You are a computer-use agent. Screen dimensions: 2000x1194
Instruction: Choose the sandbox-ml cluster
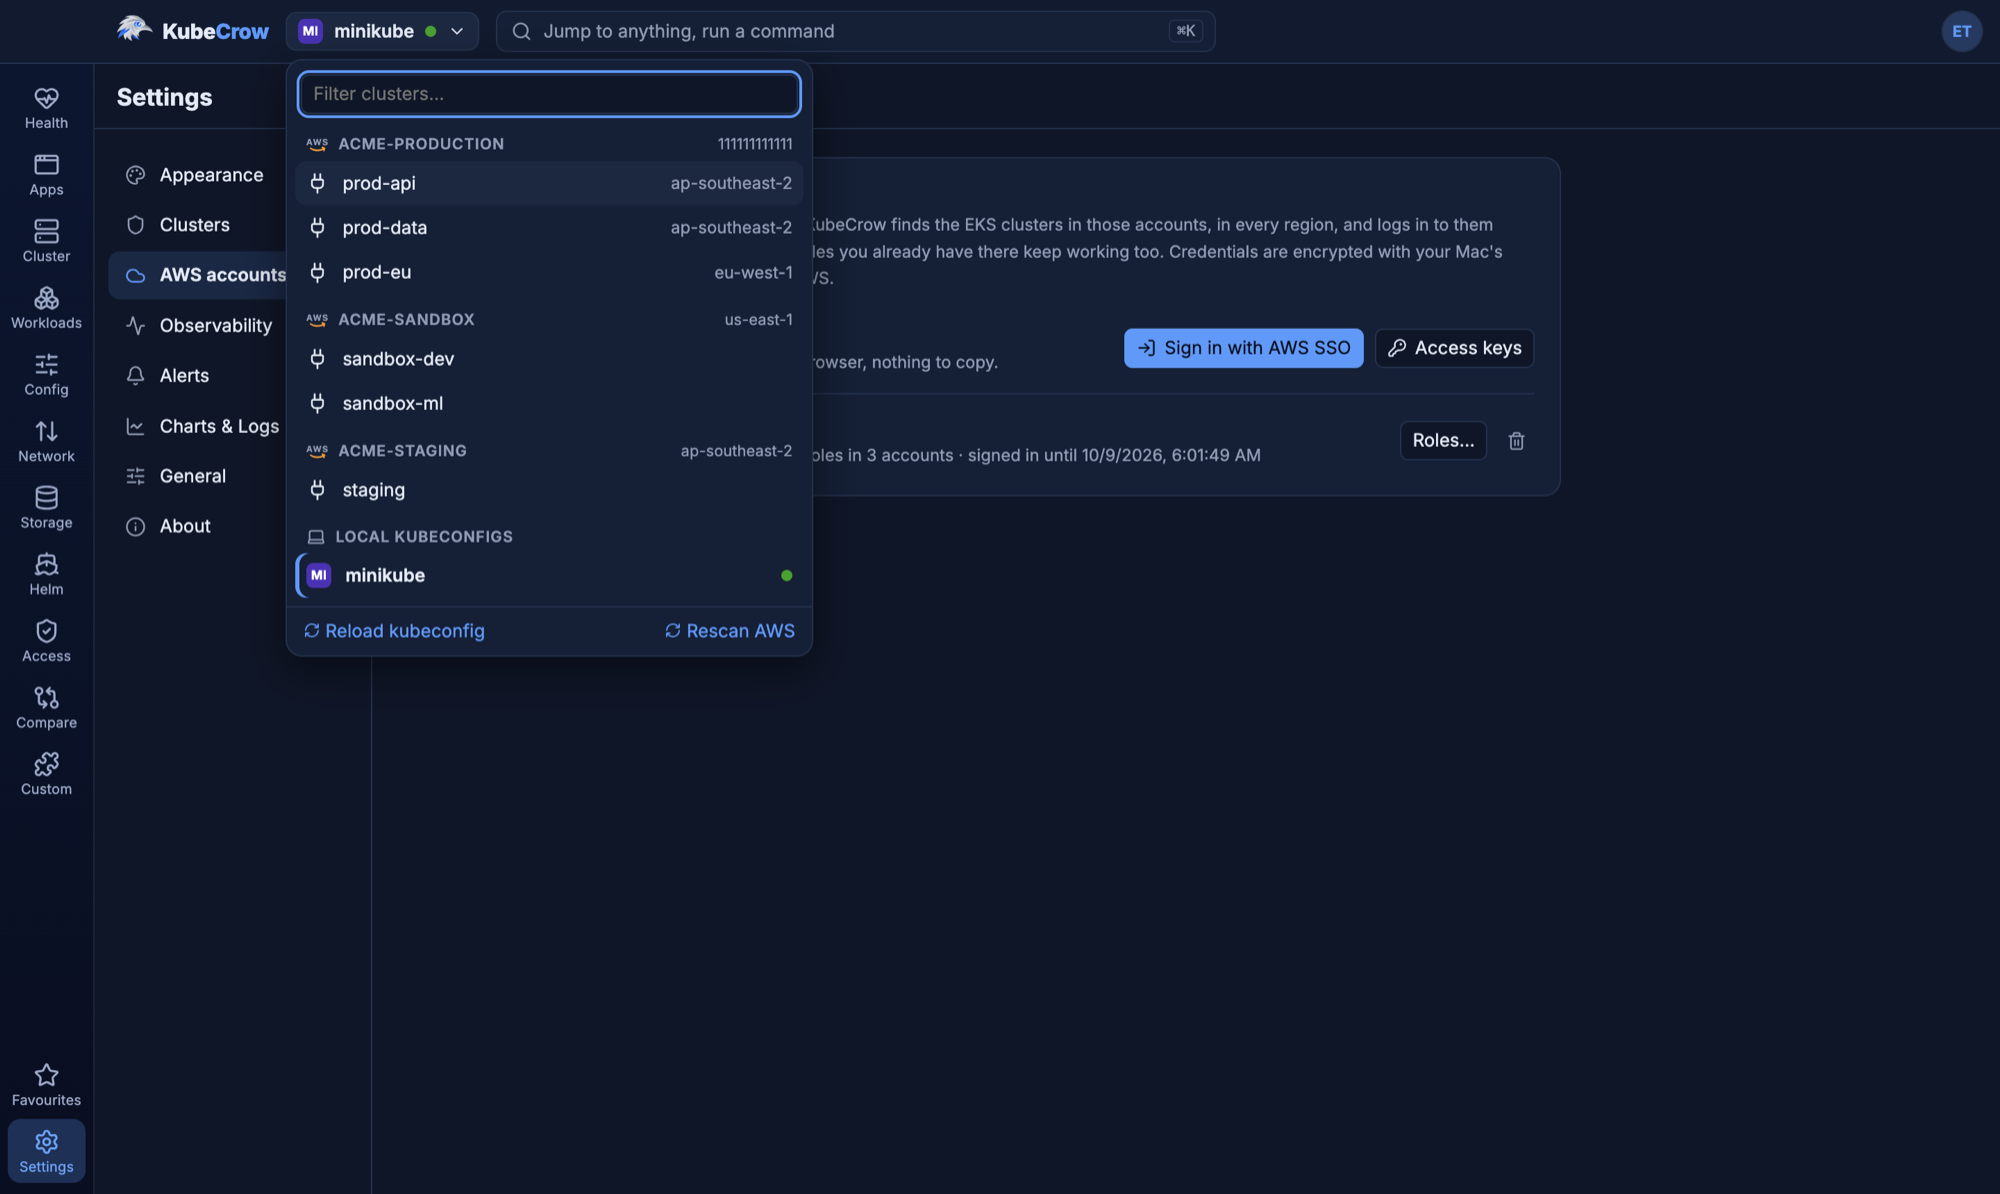(549, 403)
